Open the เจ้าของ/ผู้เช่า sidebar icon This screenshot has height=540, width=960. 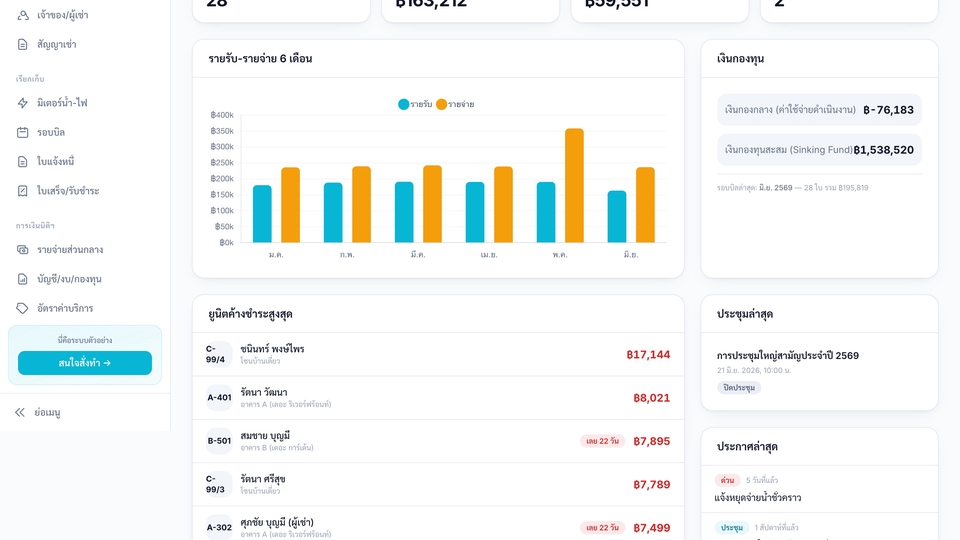pyautogui.click(x=23, y=15)
